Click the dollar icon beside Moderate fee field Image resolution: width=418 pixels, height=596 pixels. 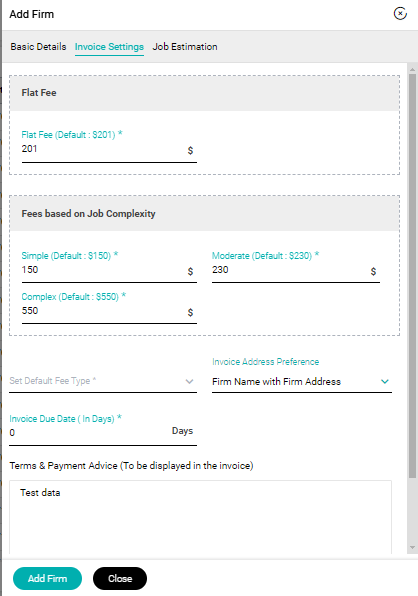[x=373, y=271]
